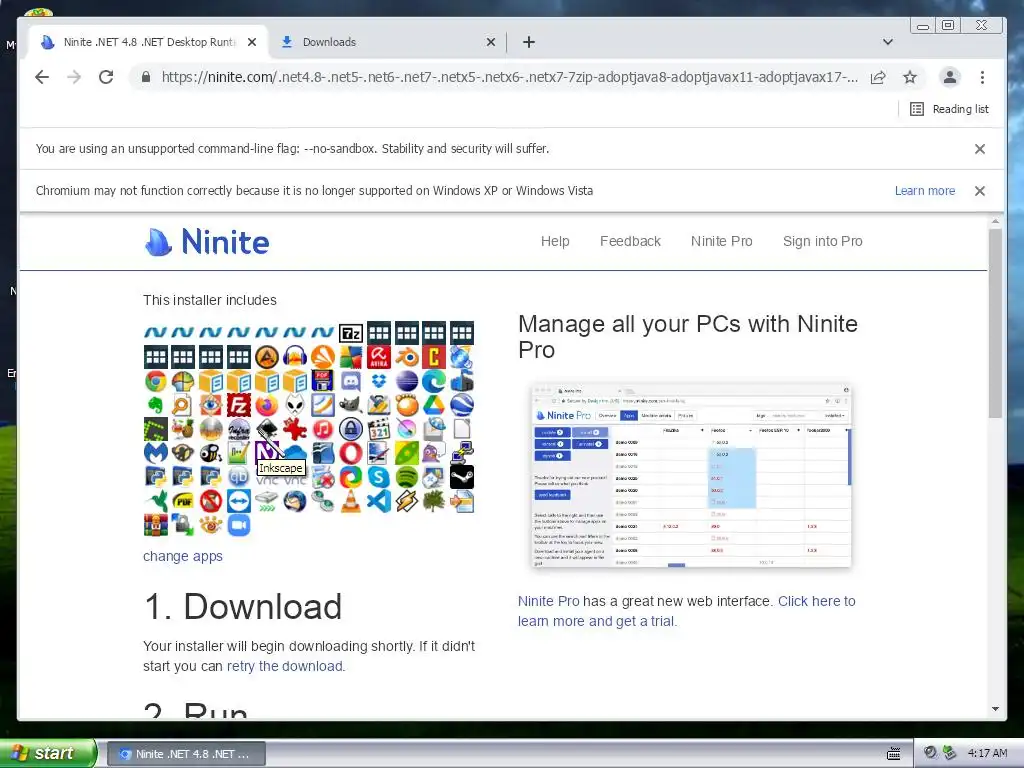The width and height of the screenshot is (1024, 768).
Task: Click the Skype icon
Action: coord(379,477)
